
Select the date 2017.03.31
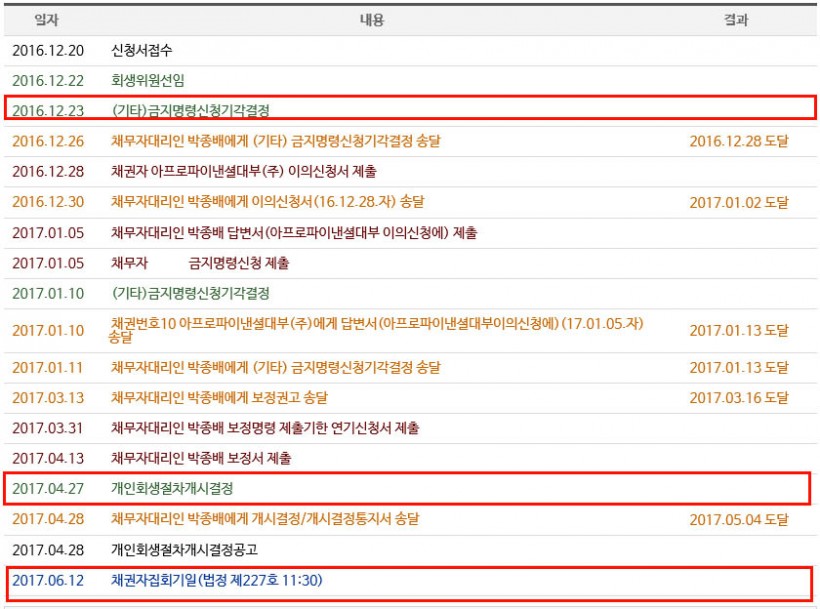(x=48, y=428)
